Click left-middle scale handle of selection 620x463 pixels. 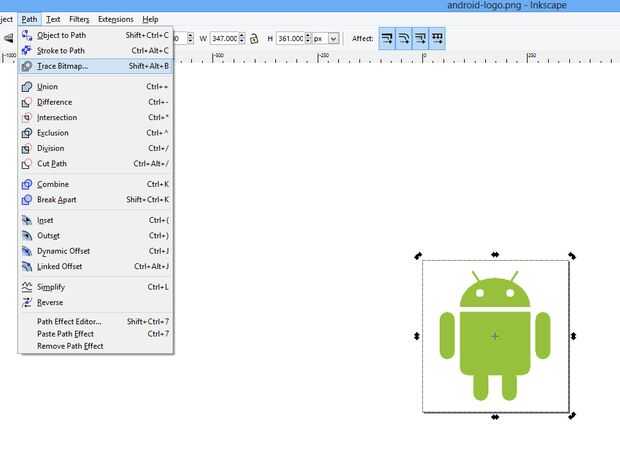[417, 336]
